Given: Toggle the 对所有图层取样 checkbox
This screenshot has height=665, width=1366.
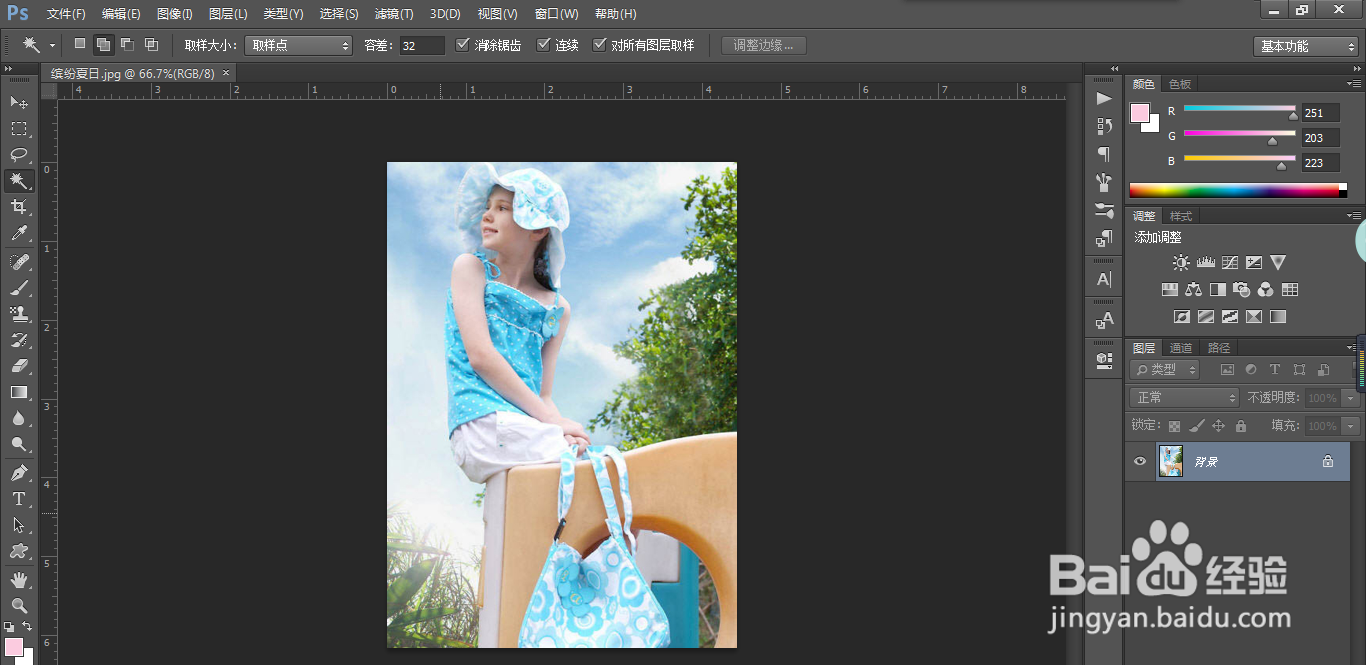Looking at the screenshot, I should 600,45.
